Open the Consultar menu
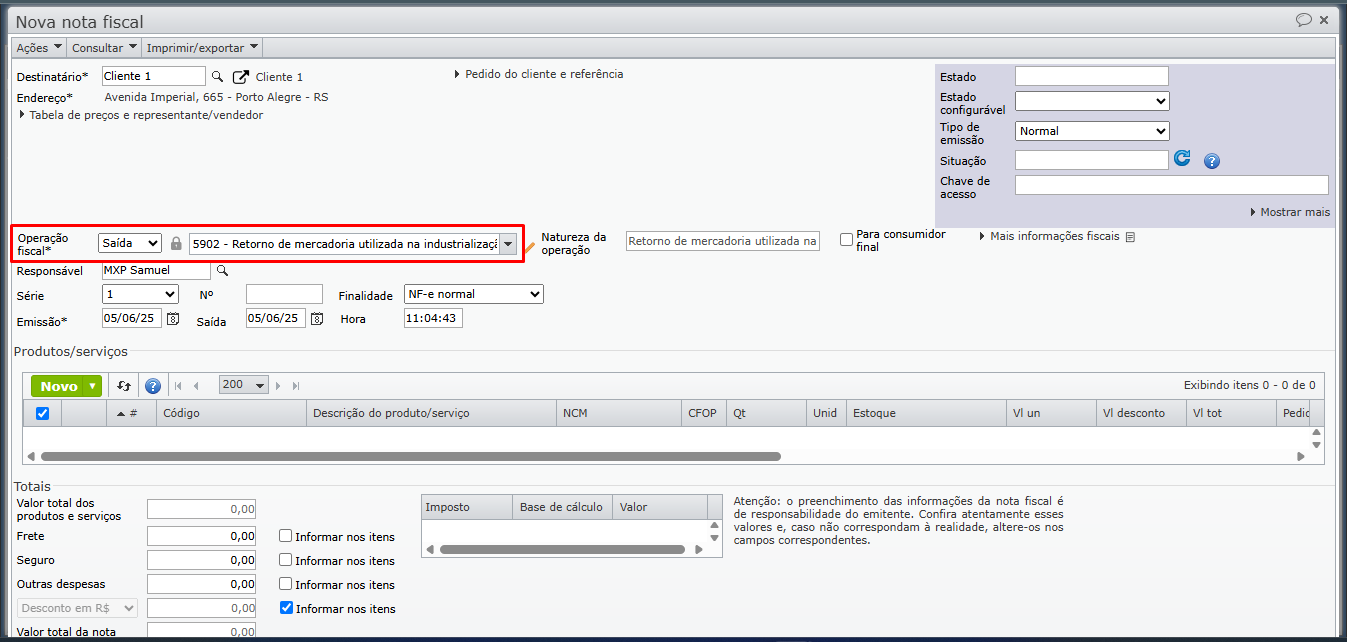The image size is (1347, 642). pyautogui.click(x=104, y=47)
